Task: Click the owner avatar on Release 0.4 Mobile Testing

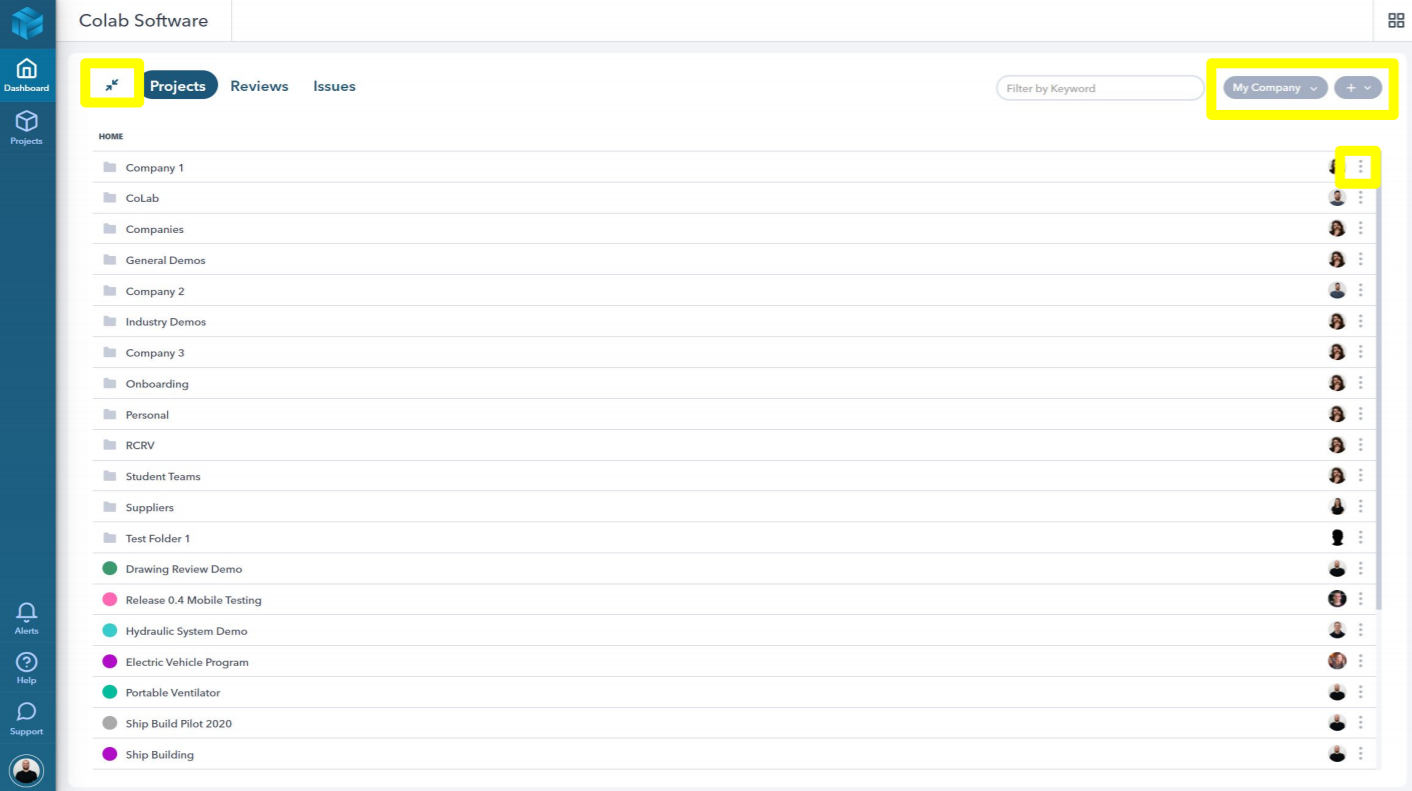Action: coord(1337,599)
